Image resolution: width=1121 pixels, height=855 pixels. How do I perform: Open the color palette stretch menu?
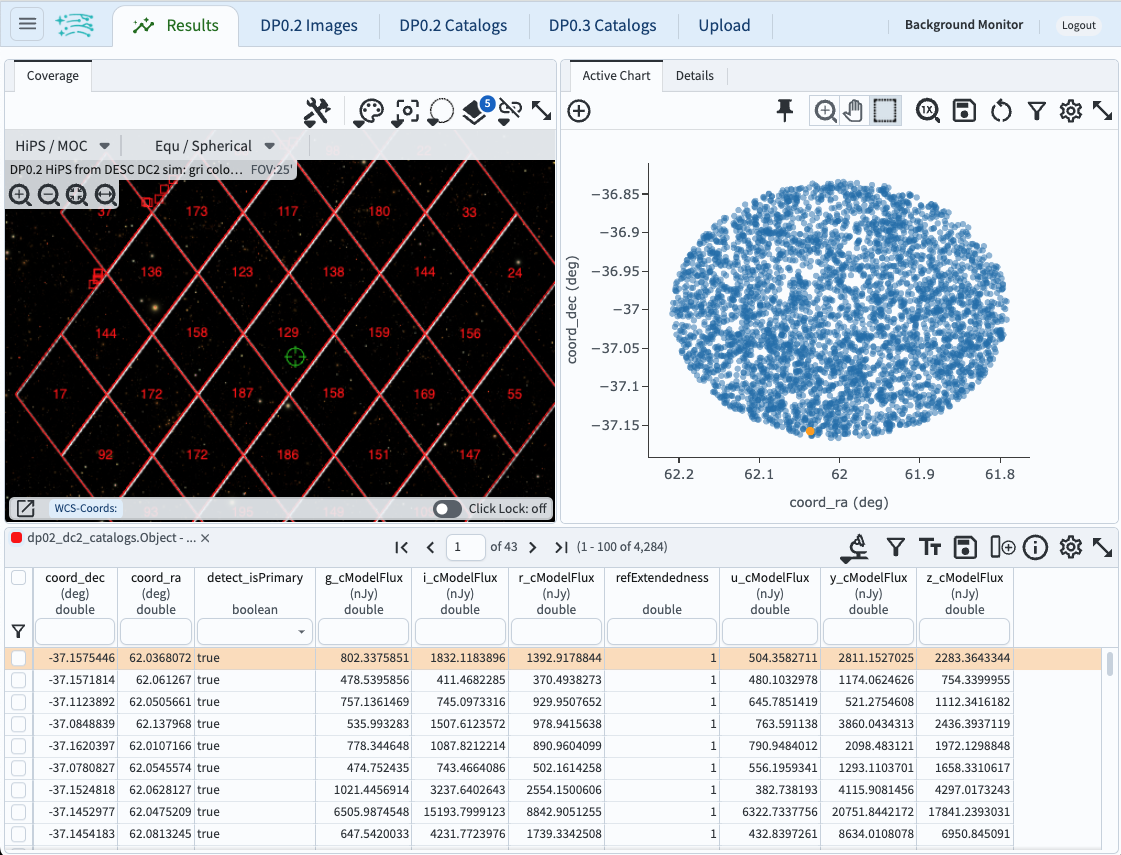tap(369, 111)
